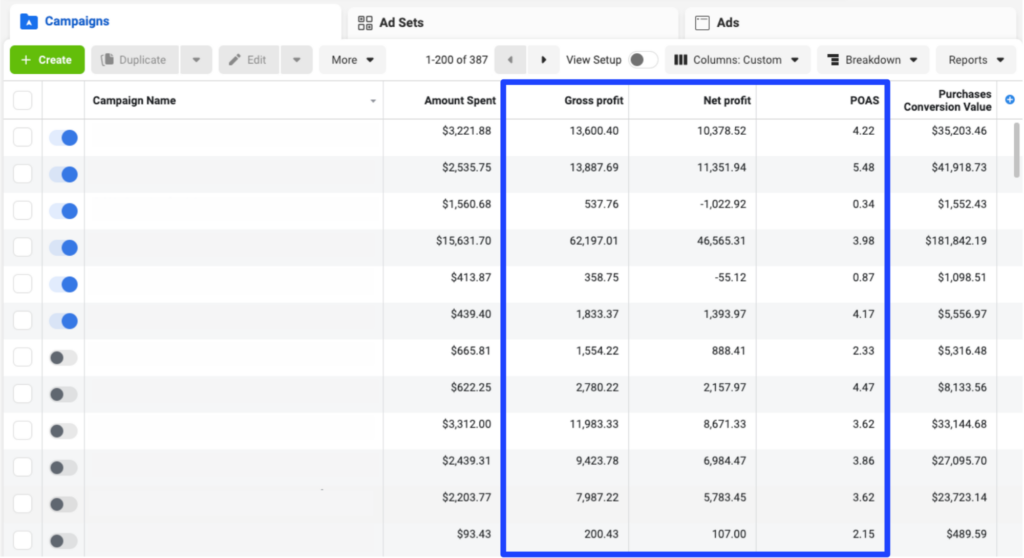The width and height of the screenshot is (1024, 558).
Task: Click the Edit pencil button
Action: [x=249, y=59]
